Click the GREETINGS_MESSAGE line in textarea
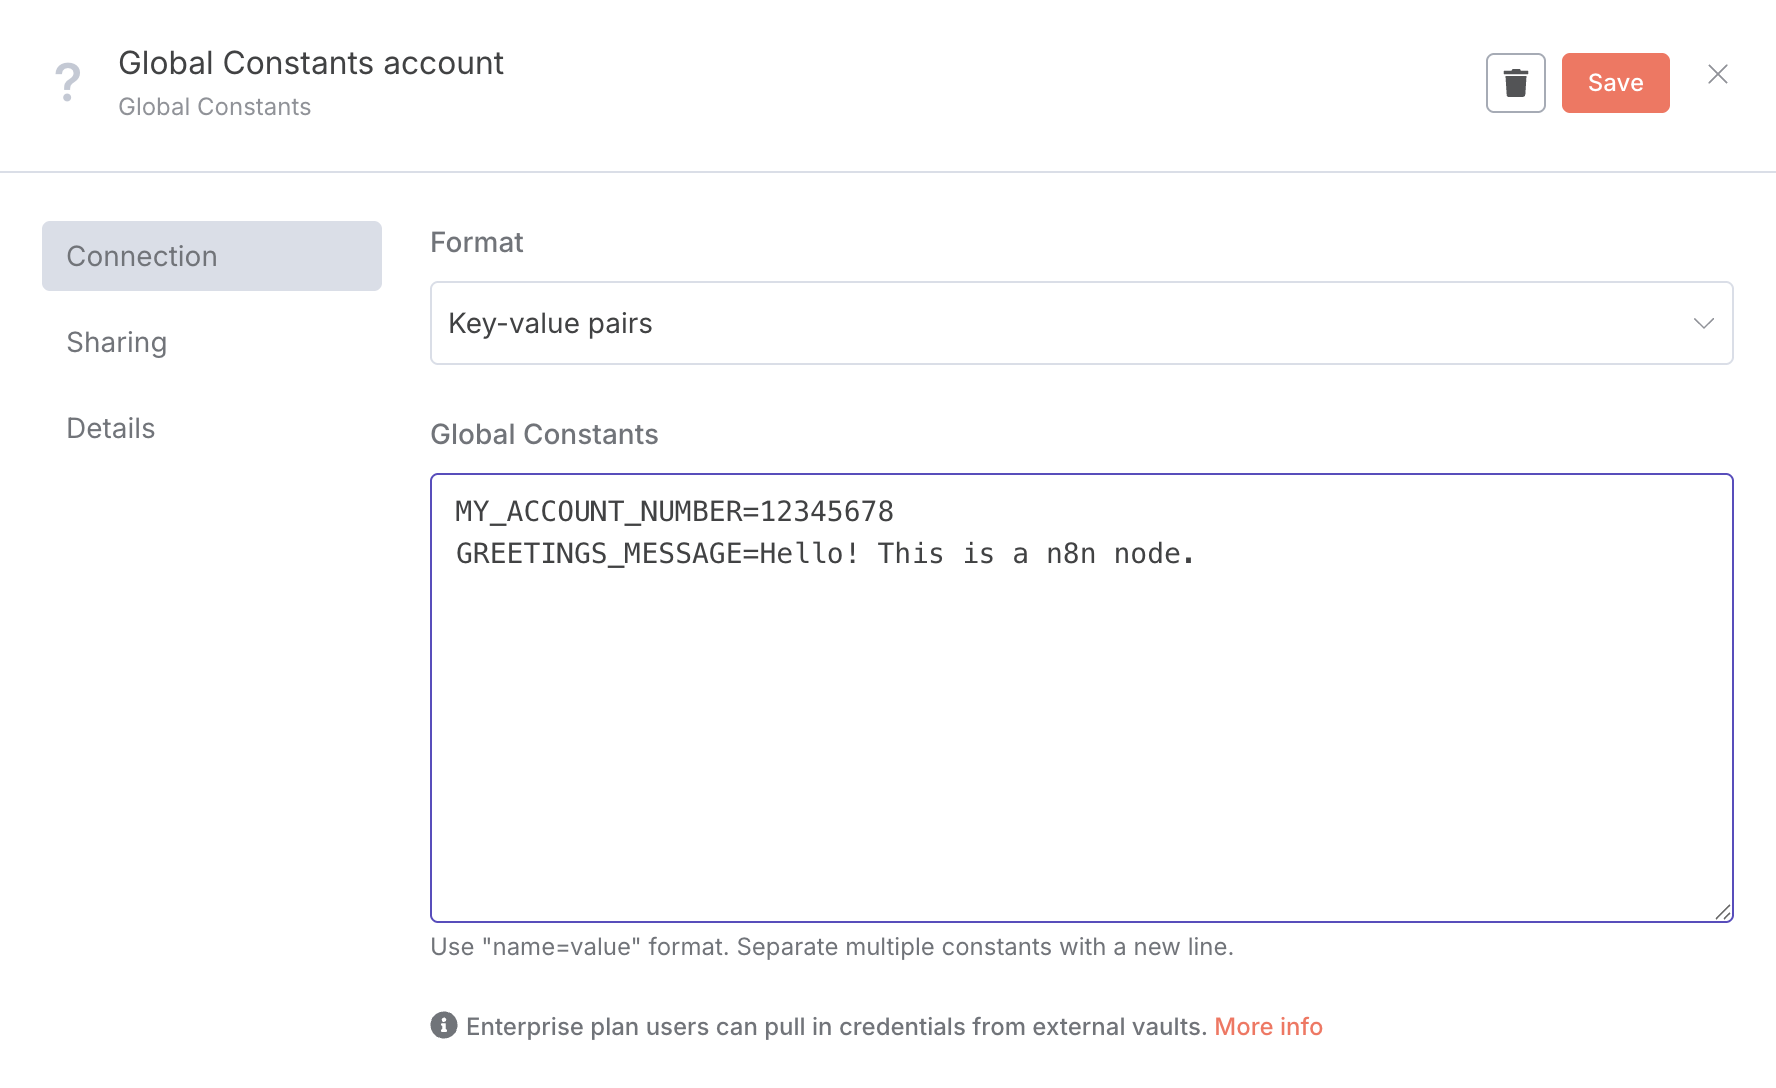Viewport: 1776px width, 1088px height. tap(825, 553)
